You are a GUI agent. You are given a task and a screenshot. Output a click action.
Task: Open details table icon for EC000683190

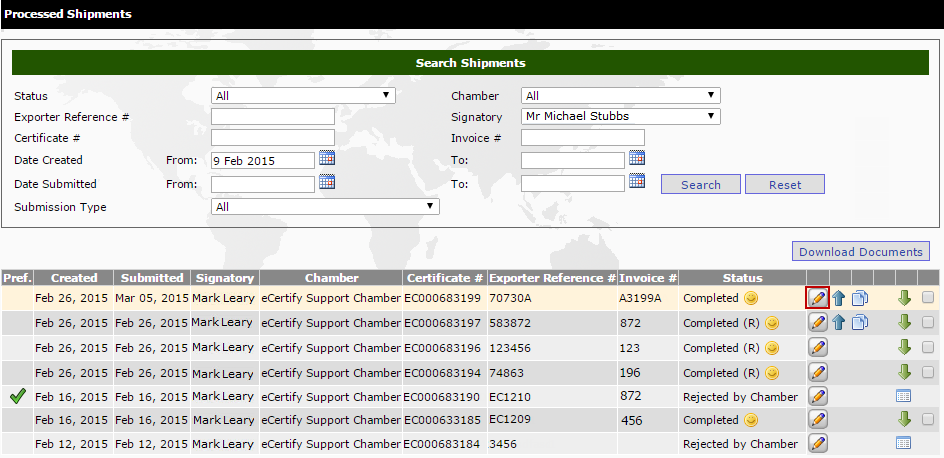[x=904, y=396]
